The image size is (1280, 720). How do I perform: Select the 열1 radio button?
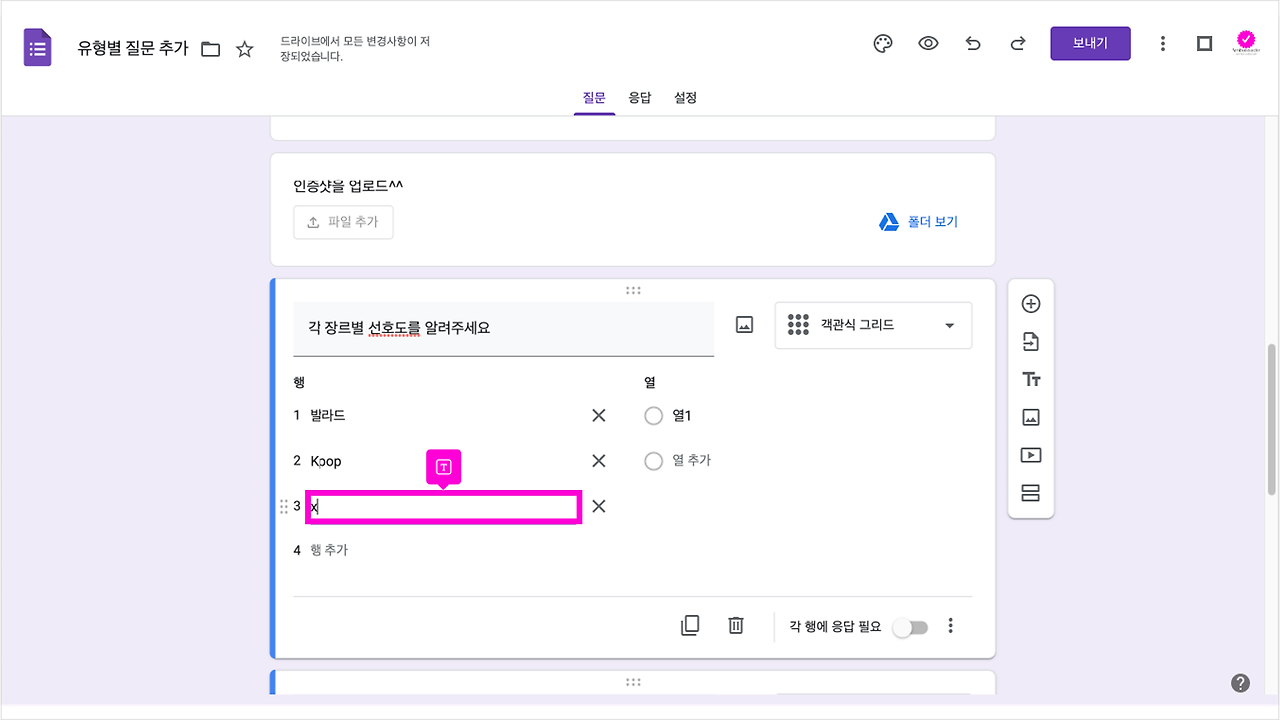653,415
